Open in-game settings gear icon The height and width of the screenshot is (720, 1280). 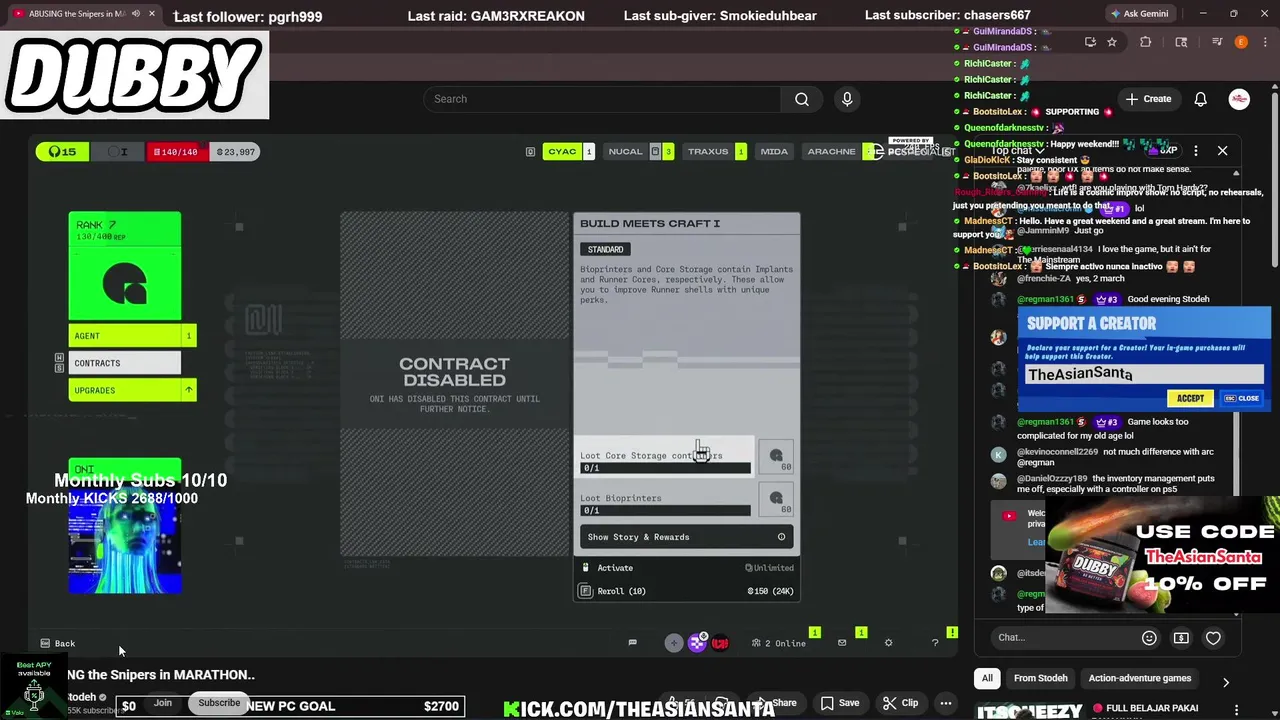(x=888, y=643)
